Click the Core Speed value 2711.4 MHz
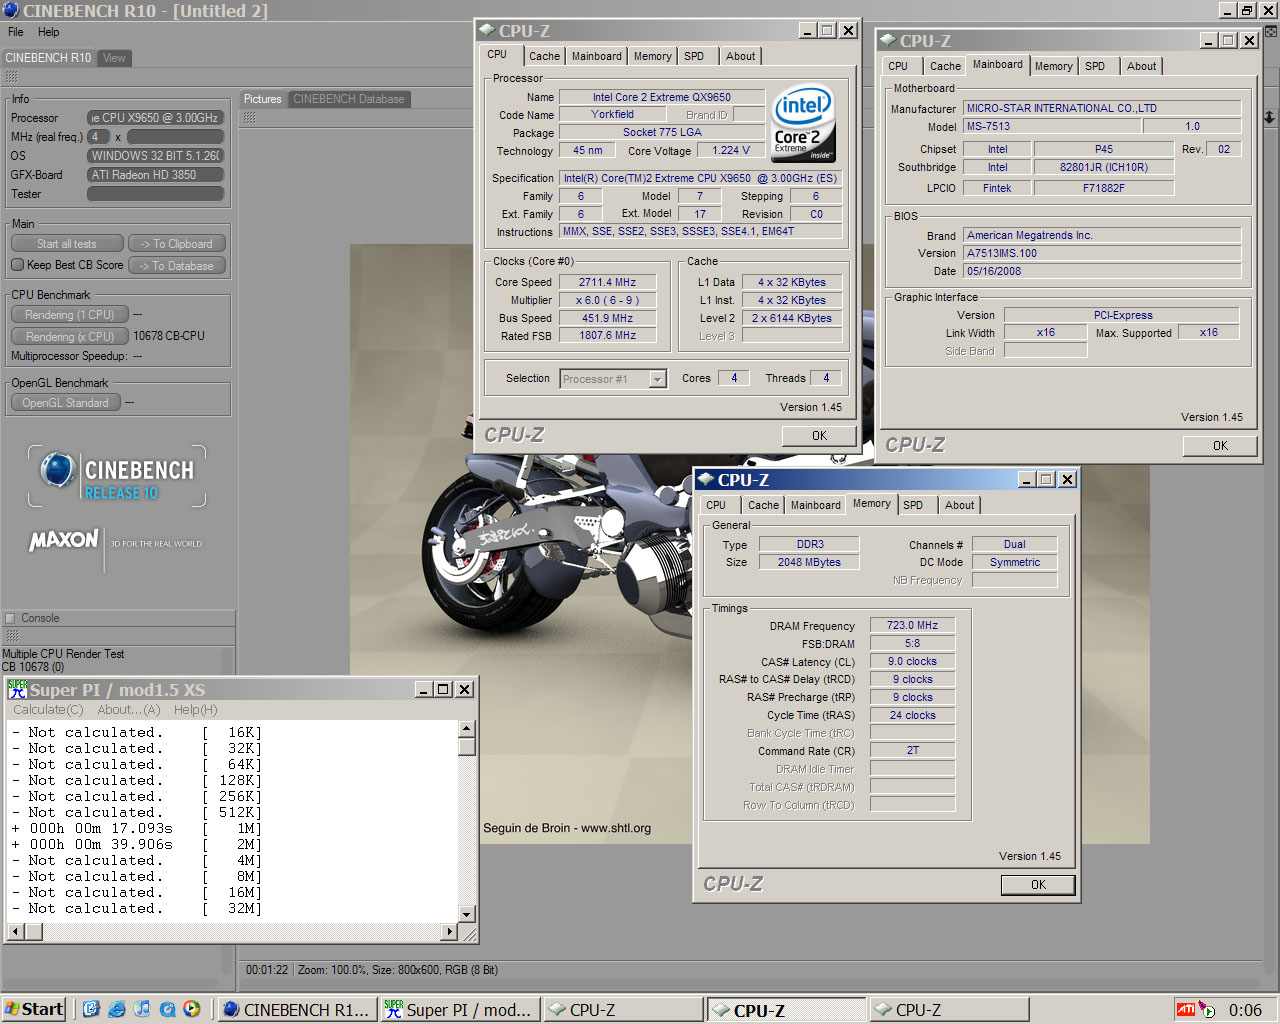Screen dimensions: 1280x1024 [607, 282]
